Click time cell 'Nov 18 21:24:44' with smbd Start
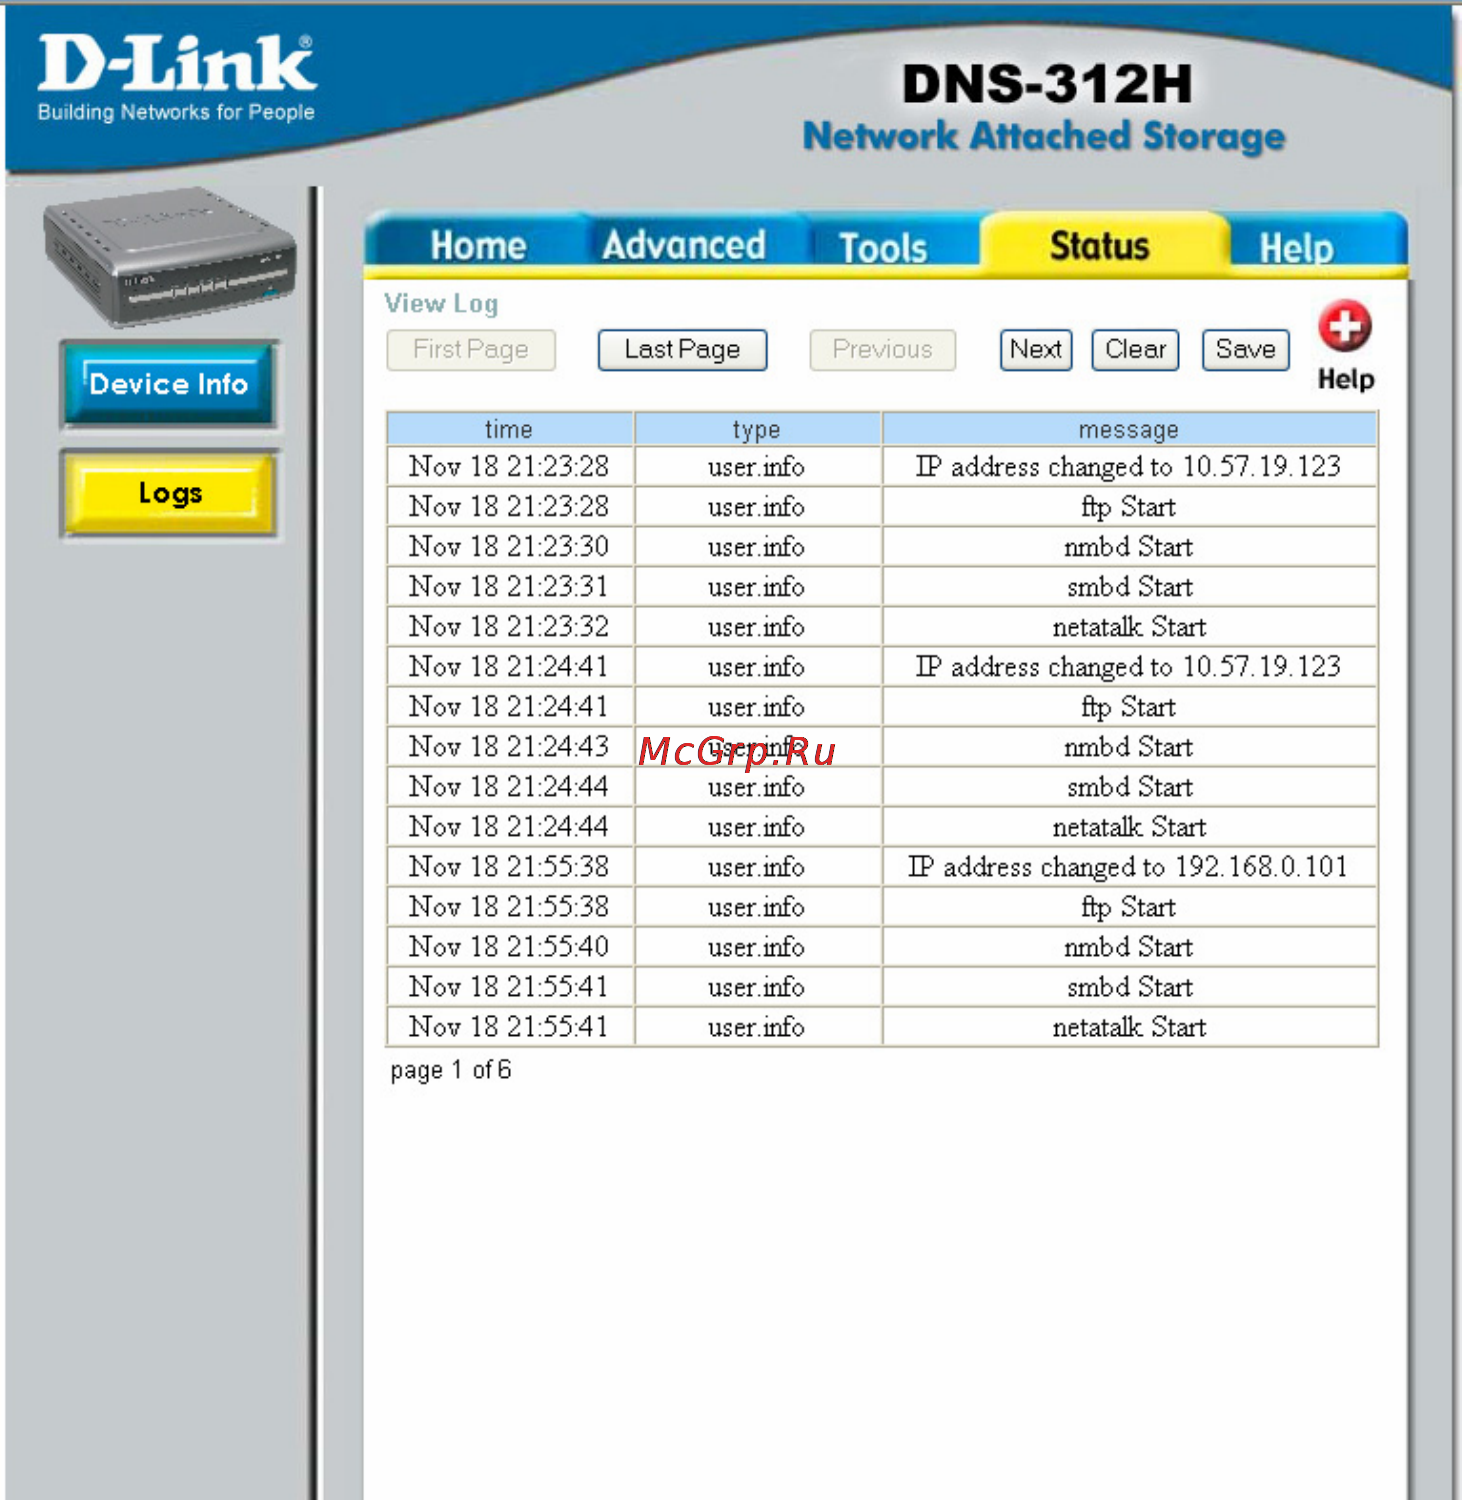The height and width of the screenshot is (1500, 1462). click(509, 787)
